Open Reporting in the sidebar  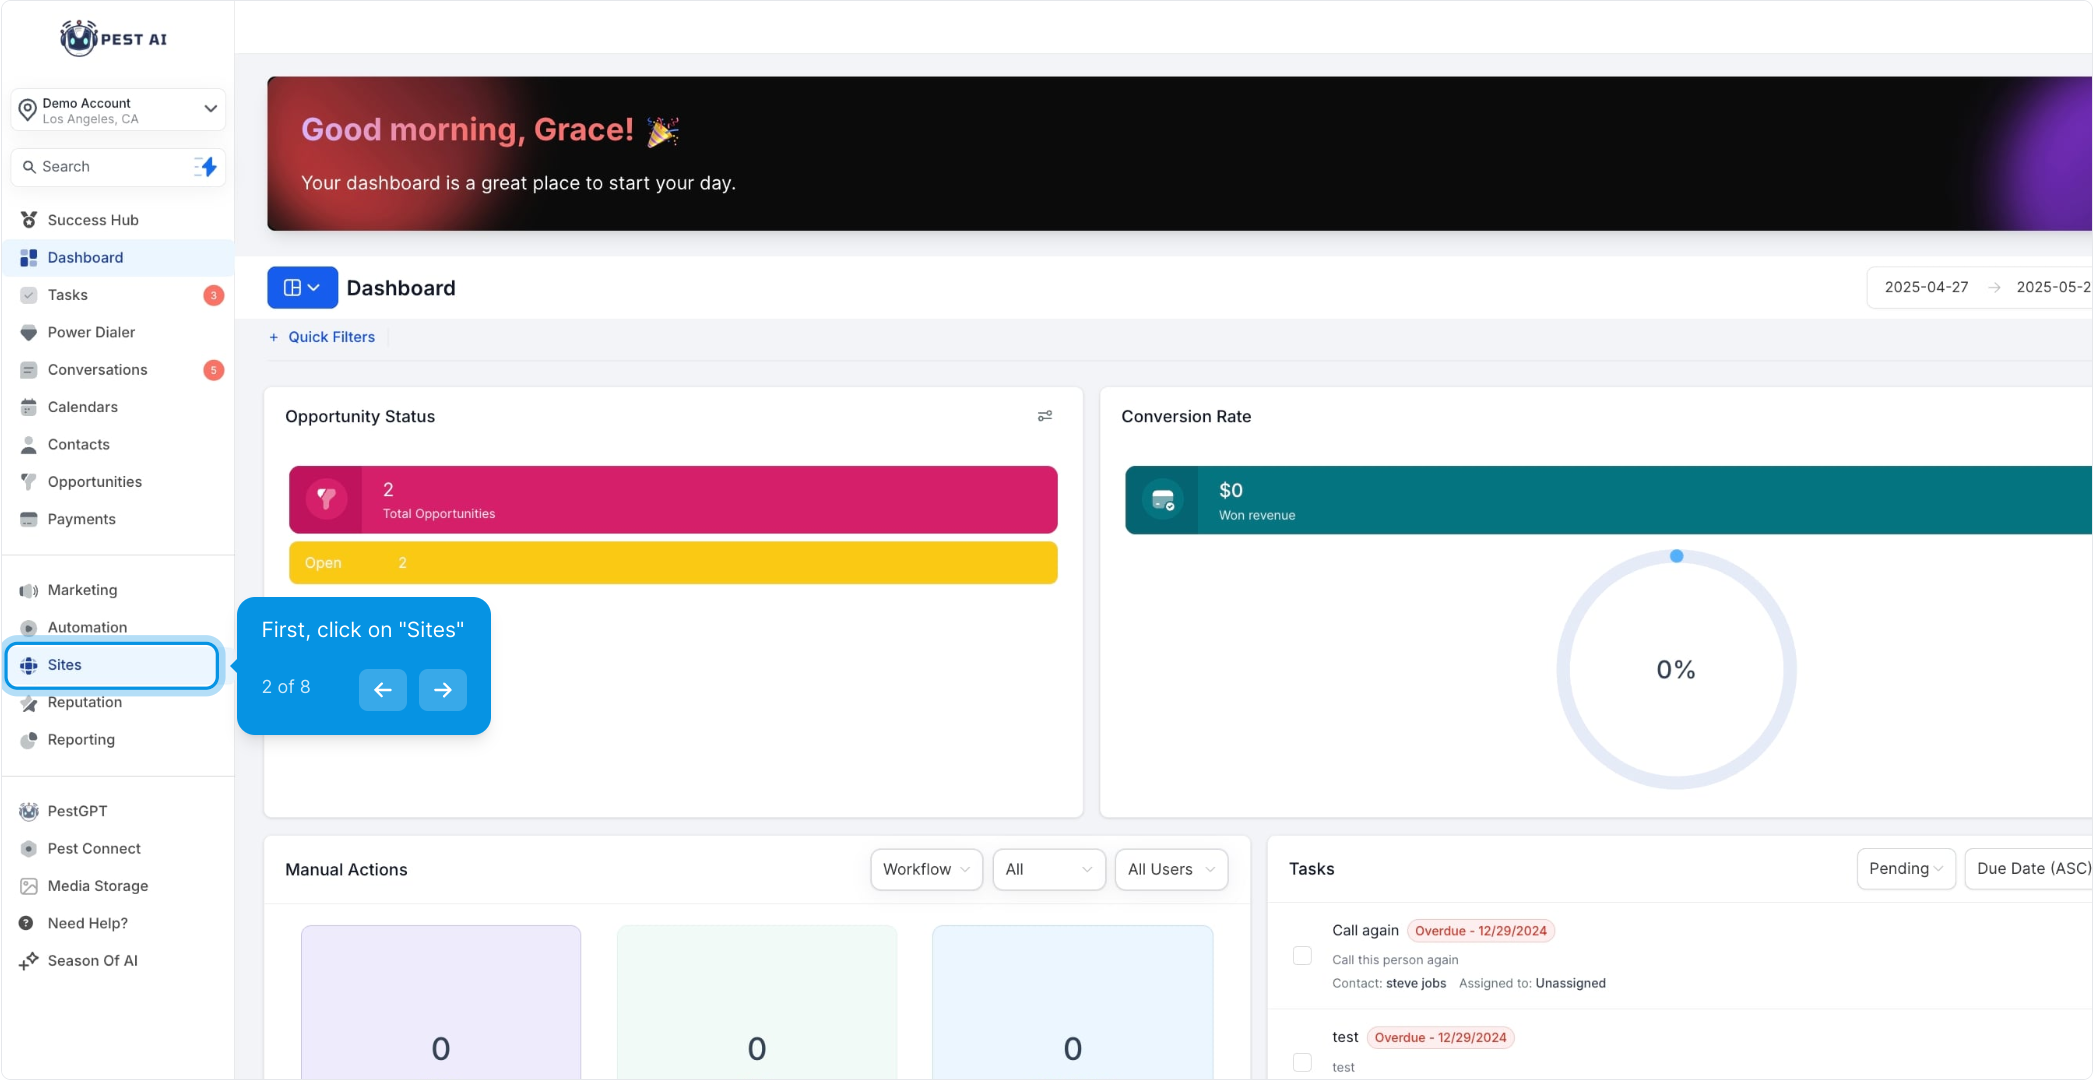(x=118, y=740)
